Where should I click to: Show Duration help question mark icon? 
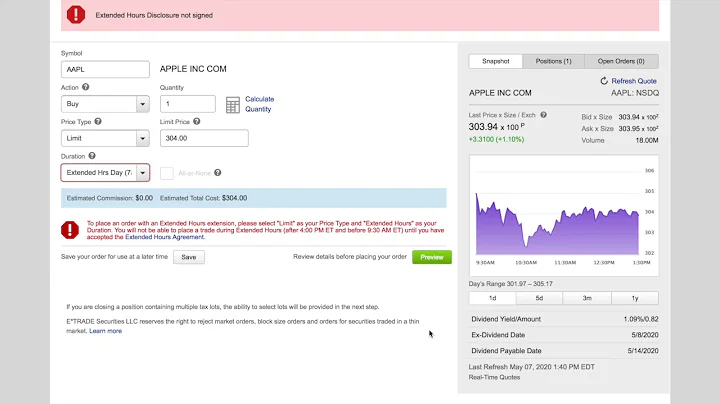(x=92, y=156)
